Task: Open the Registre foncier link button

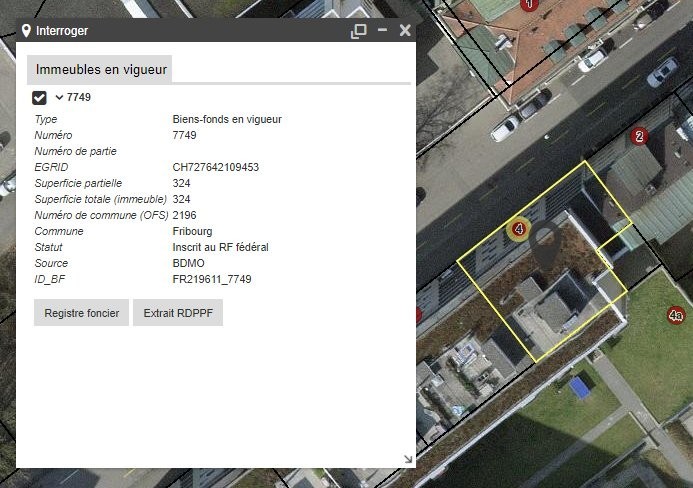Action: pyautogui.click(x=81, y=313)
